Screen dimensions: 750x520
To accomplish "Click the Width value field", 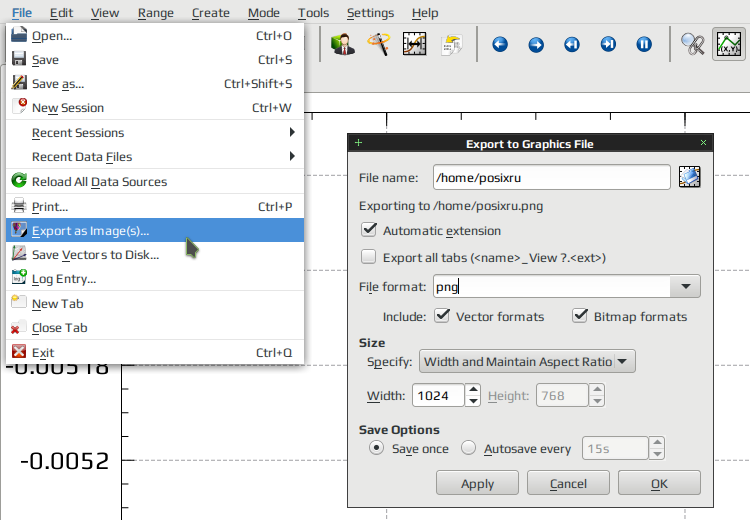I will (438, 395).
